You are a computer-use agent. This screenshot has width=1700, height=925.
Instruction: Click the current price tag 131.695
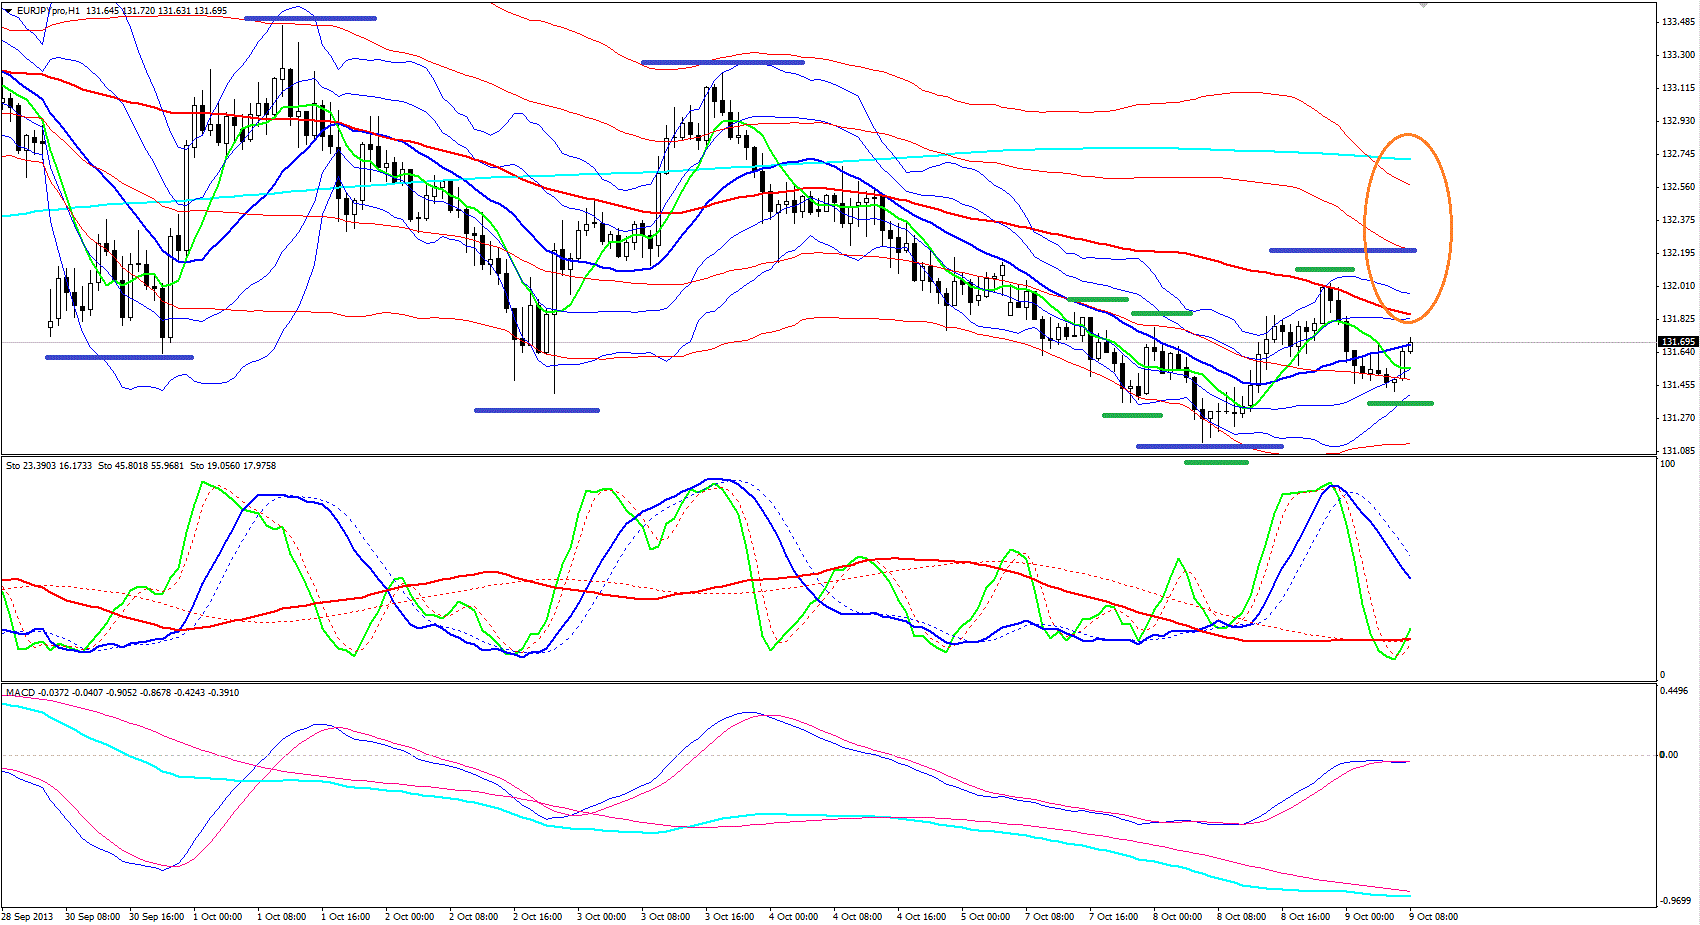[1678, 342]
